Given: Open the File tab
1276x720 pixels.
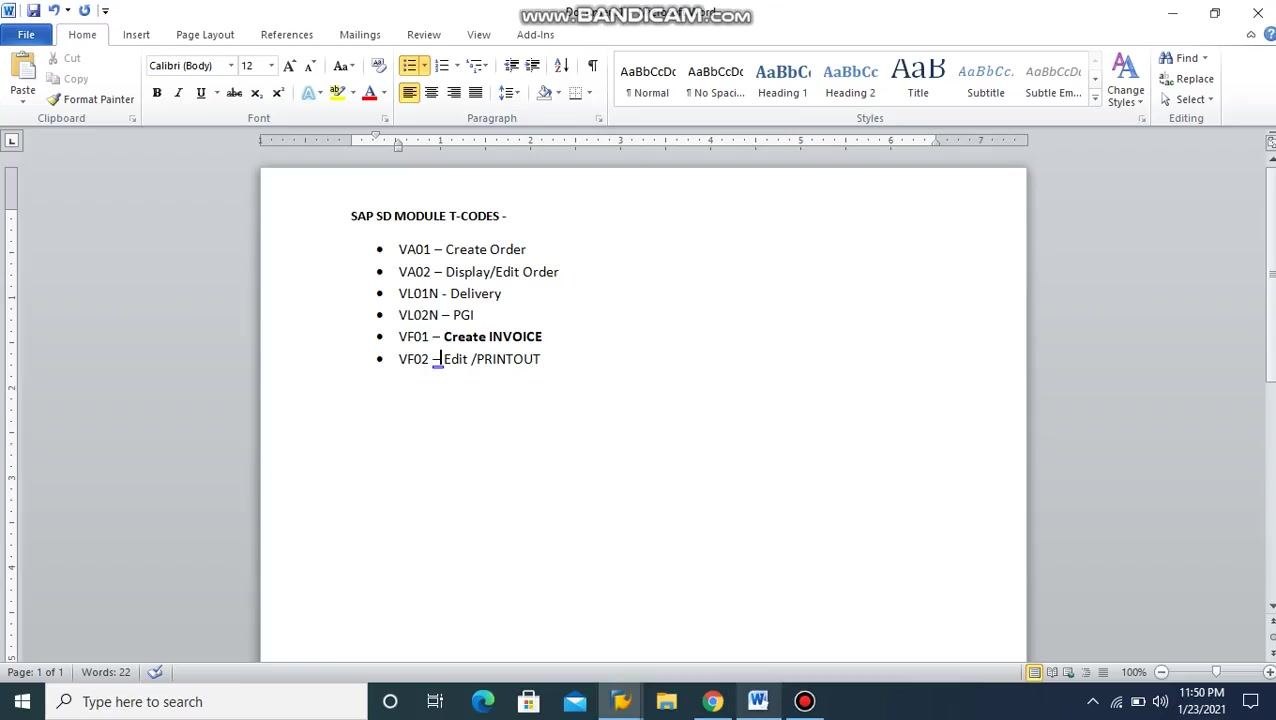Looking at the screenshot, I should click(x=26, y=35).
